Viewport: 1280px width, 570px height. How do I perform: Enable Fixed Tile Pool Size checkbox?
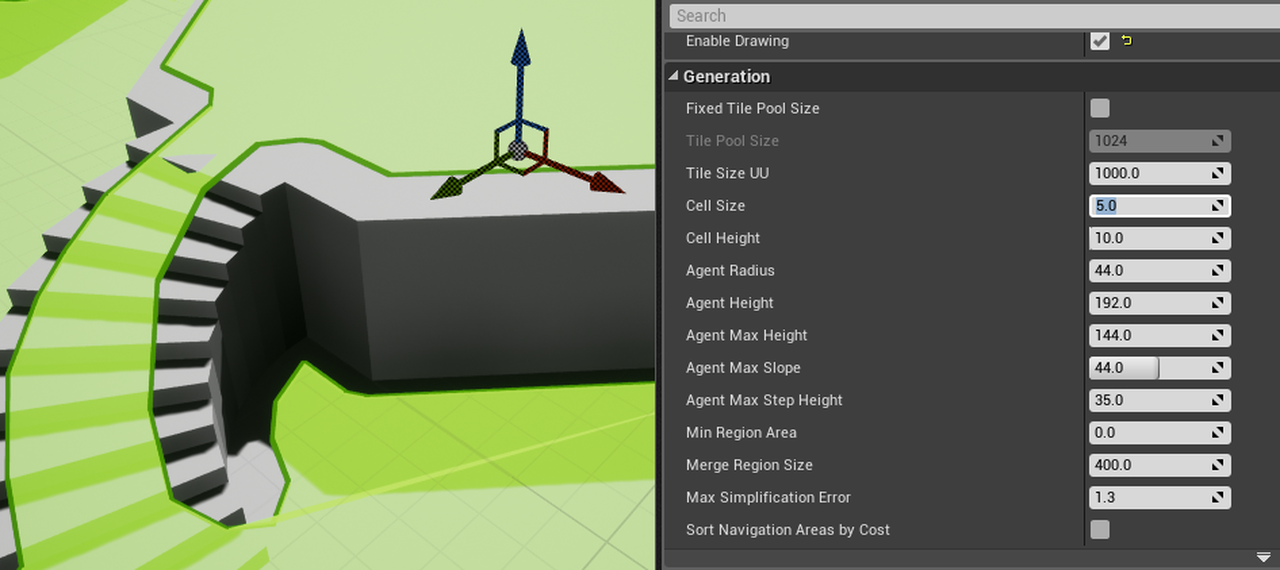1100,108
